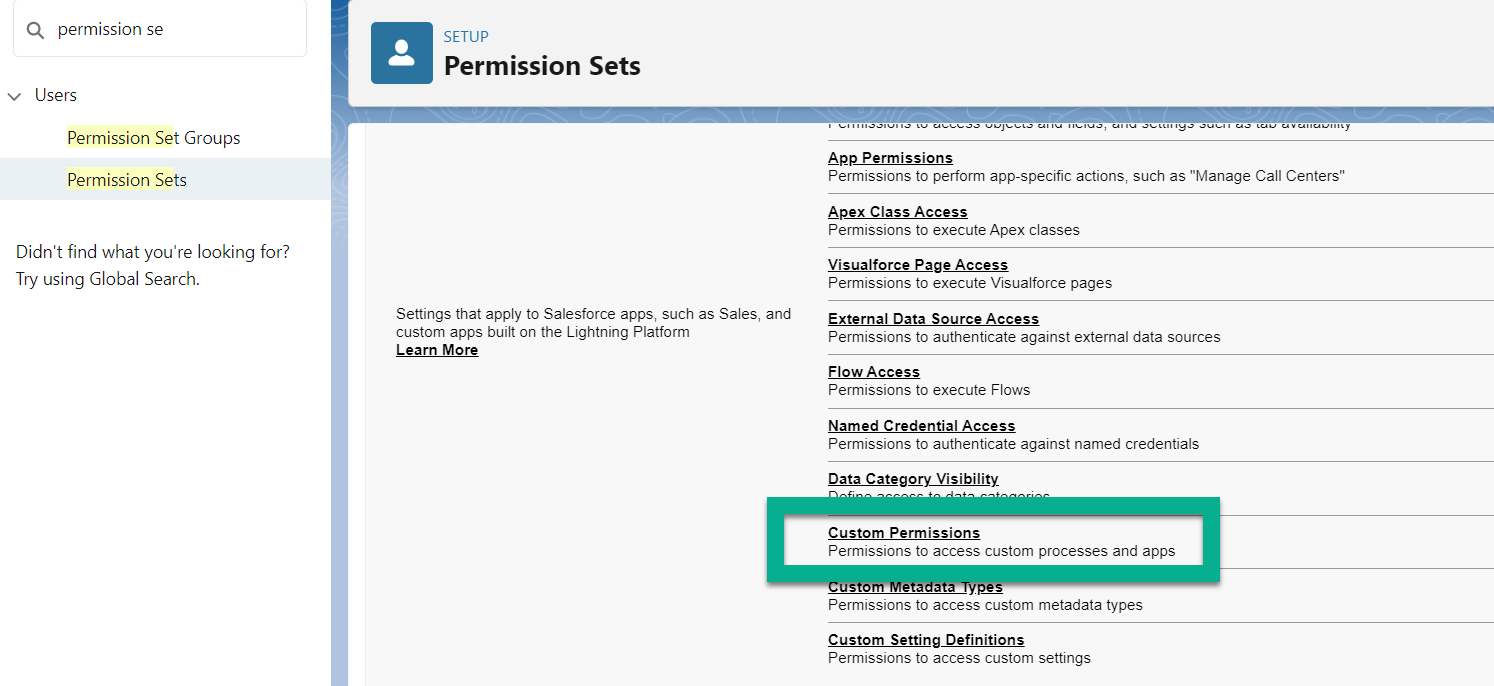Collapse the Users section in sidebar
The width and height of the screenshot is (1494, 686).
[x=14, y=94]
